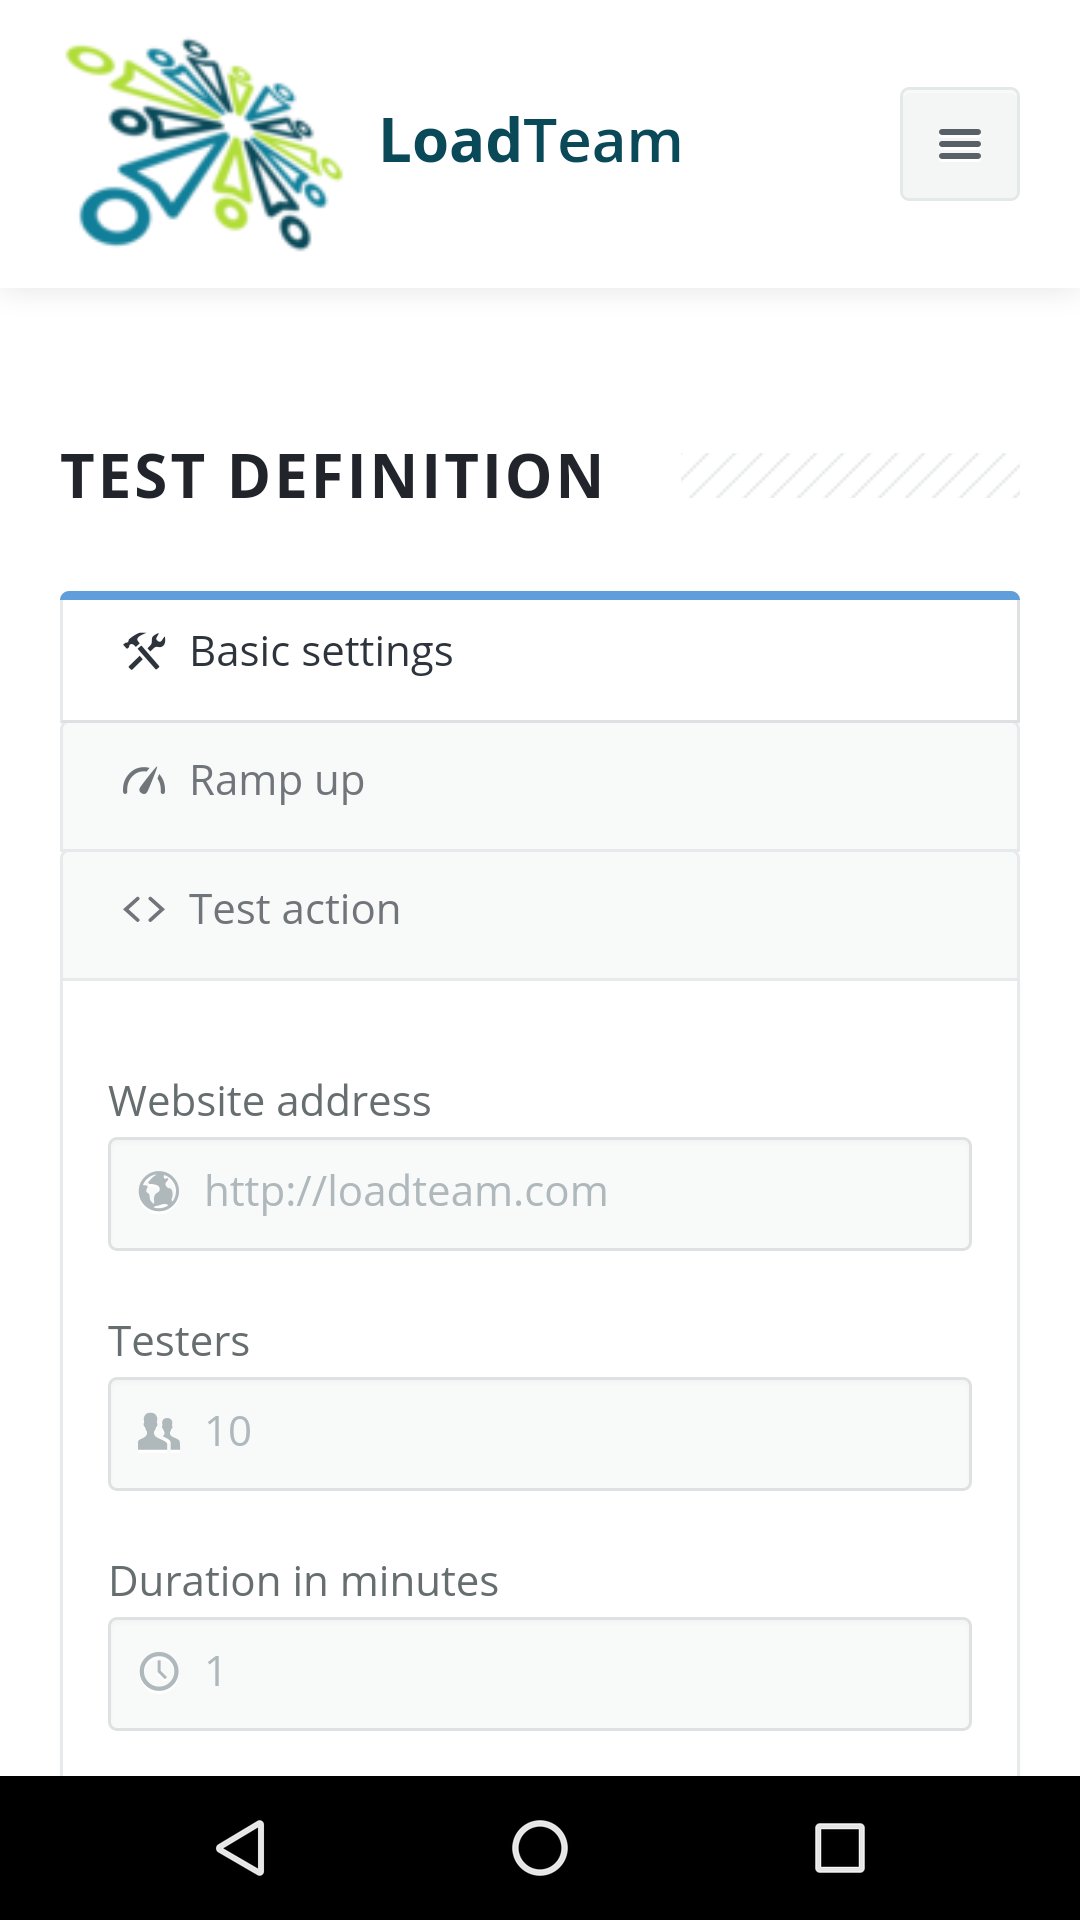Switch to the Basic settings tab

click(320, 652)
